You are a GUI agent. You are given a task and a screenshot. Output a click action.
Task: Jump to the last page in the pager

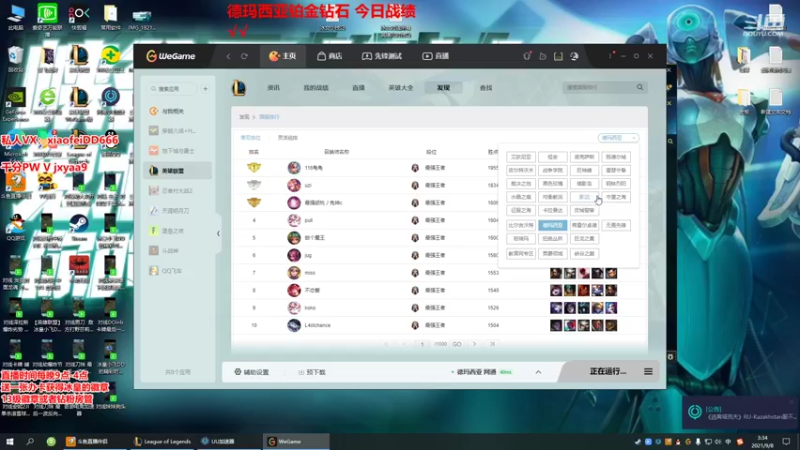[x=492, y=344]
